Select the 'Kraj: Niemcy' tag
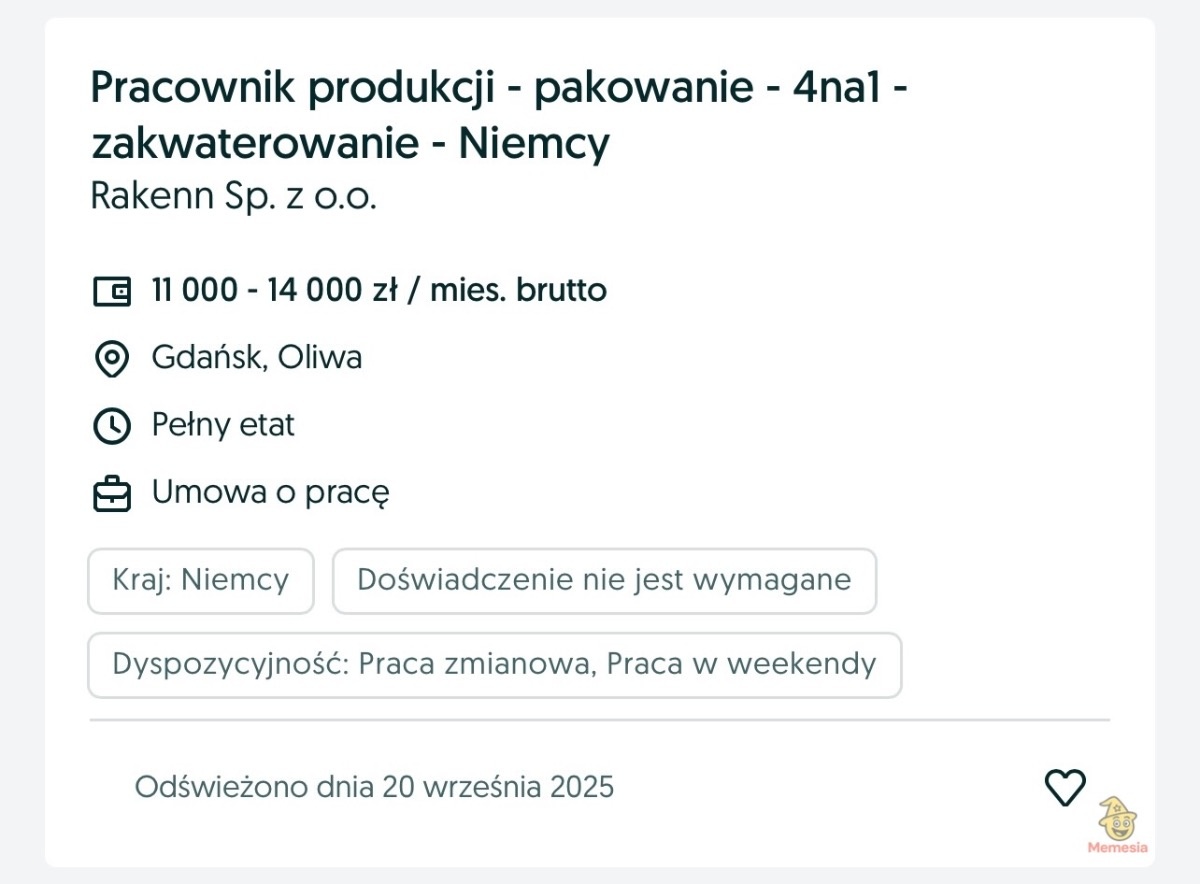The image size is (1200, 884). click(201, 580)
